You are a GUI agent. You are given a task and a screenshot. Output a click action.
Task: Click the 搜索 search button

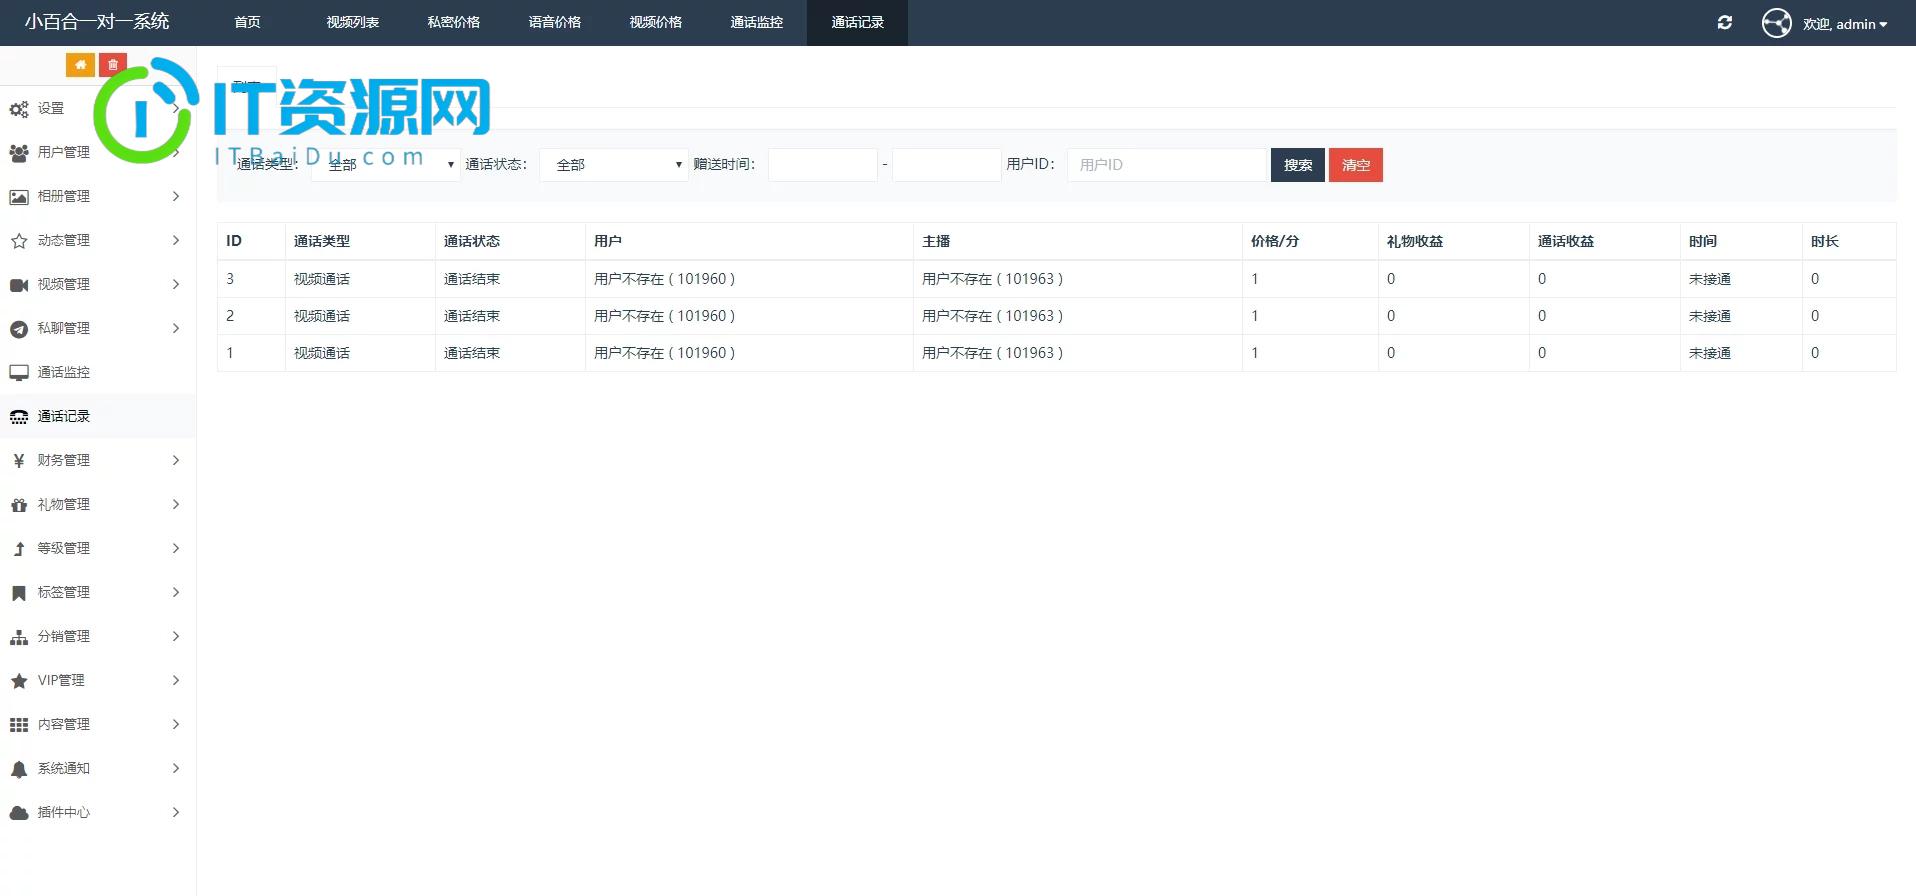[x=1298, y=165]
